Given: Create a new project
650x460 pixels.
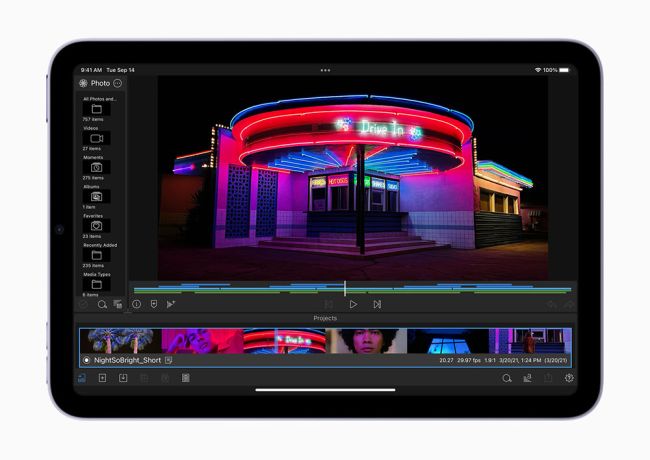Looking at the screenshot, I should pos(102,378).
